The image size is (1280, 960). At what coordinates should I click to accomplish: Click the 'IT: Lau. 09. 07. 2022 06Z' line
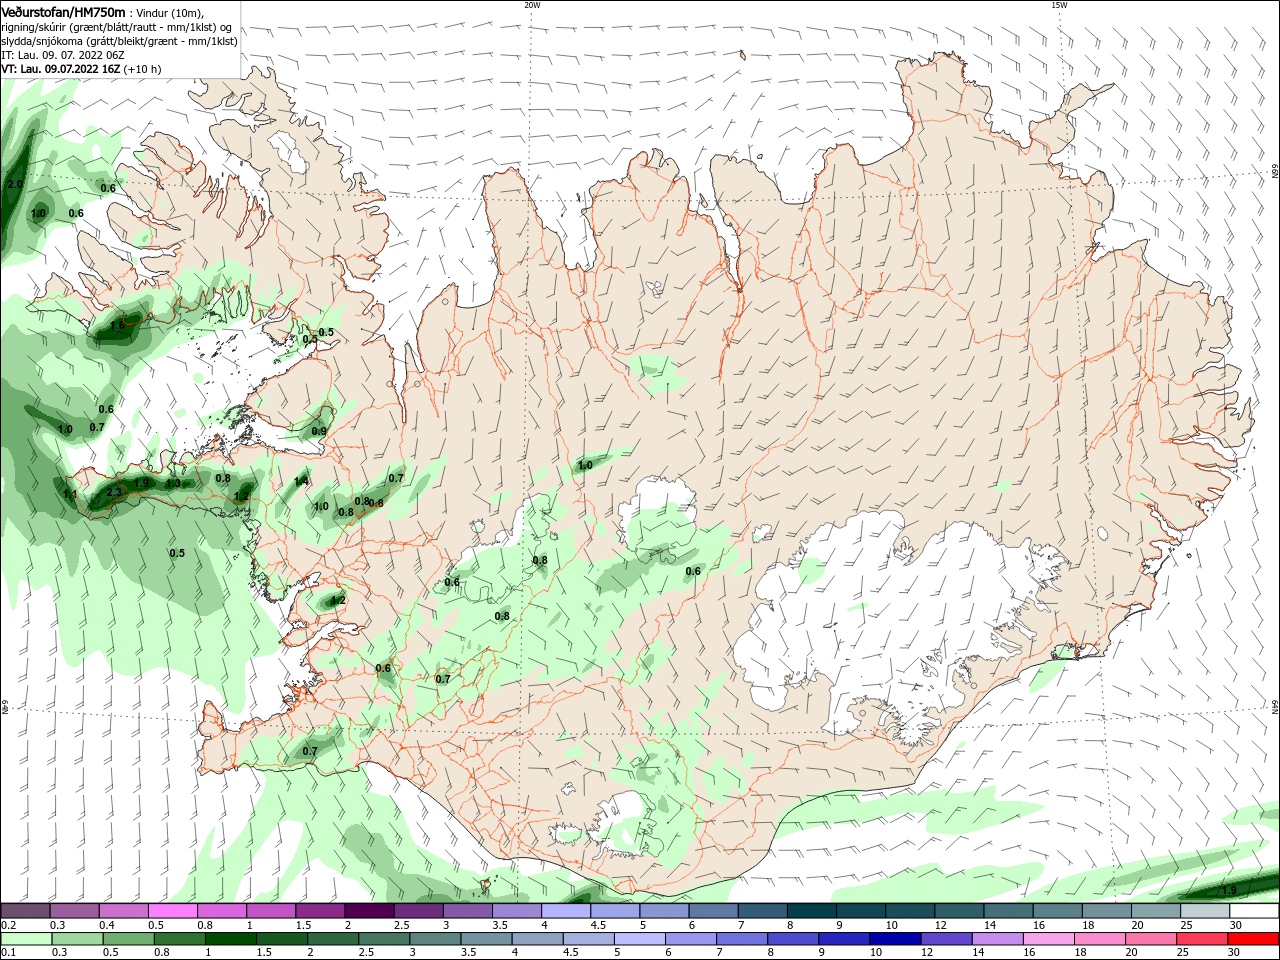[62, 55]
